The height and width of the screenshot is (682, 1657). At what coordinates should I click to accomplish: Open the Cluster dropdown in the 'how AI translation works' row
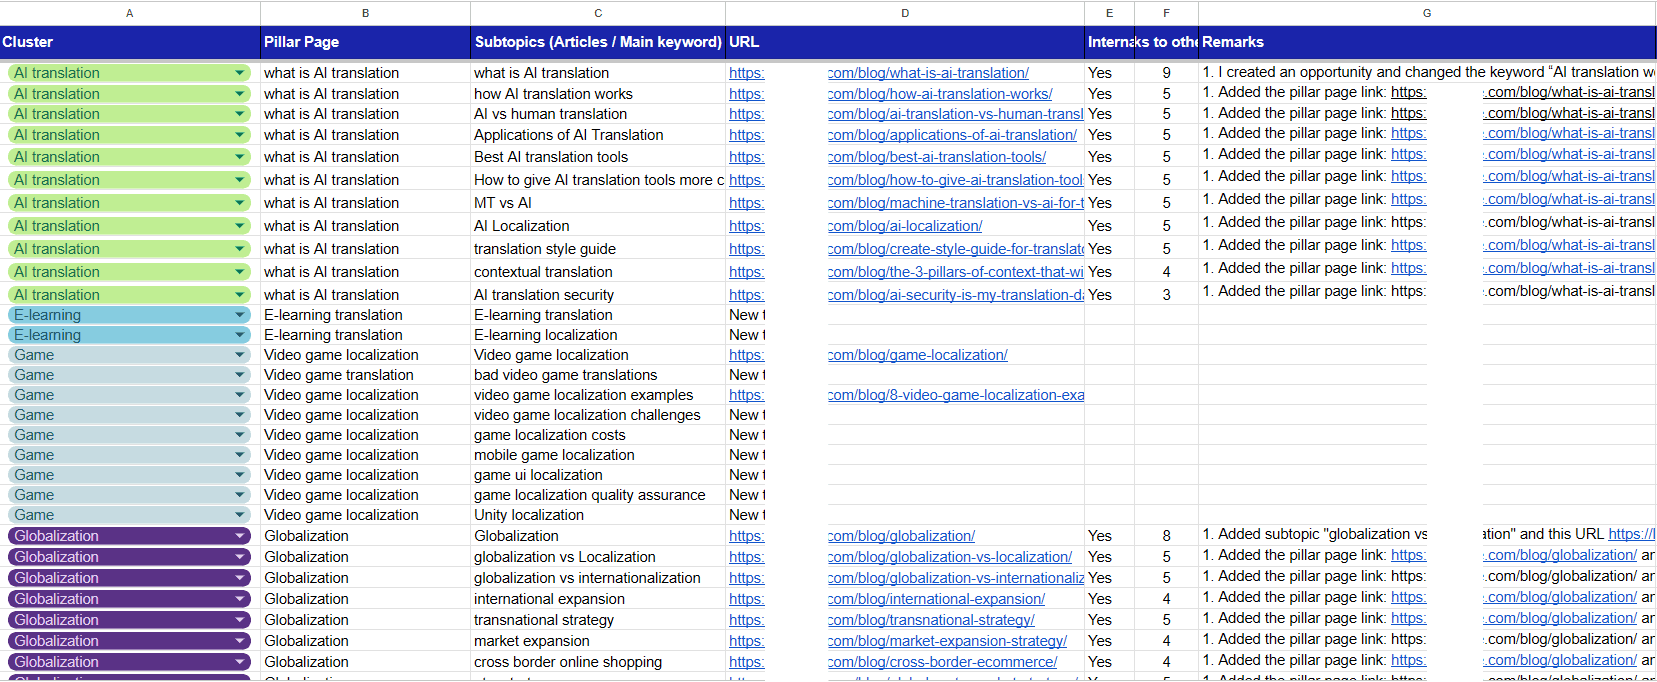[240, 94]
